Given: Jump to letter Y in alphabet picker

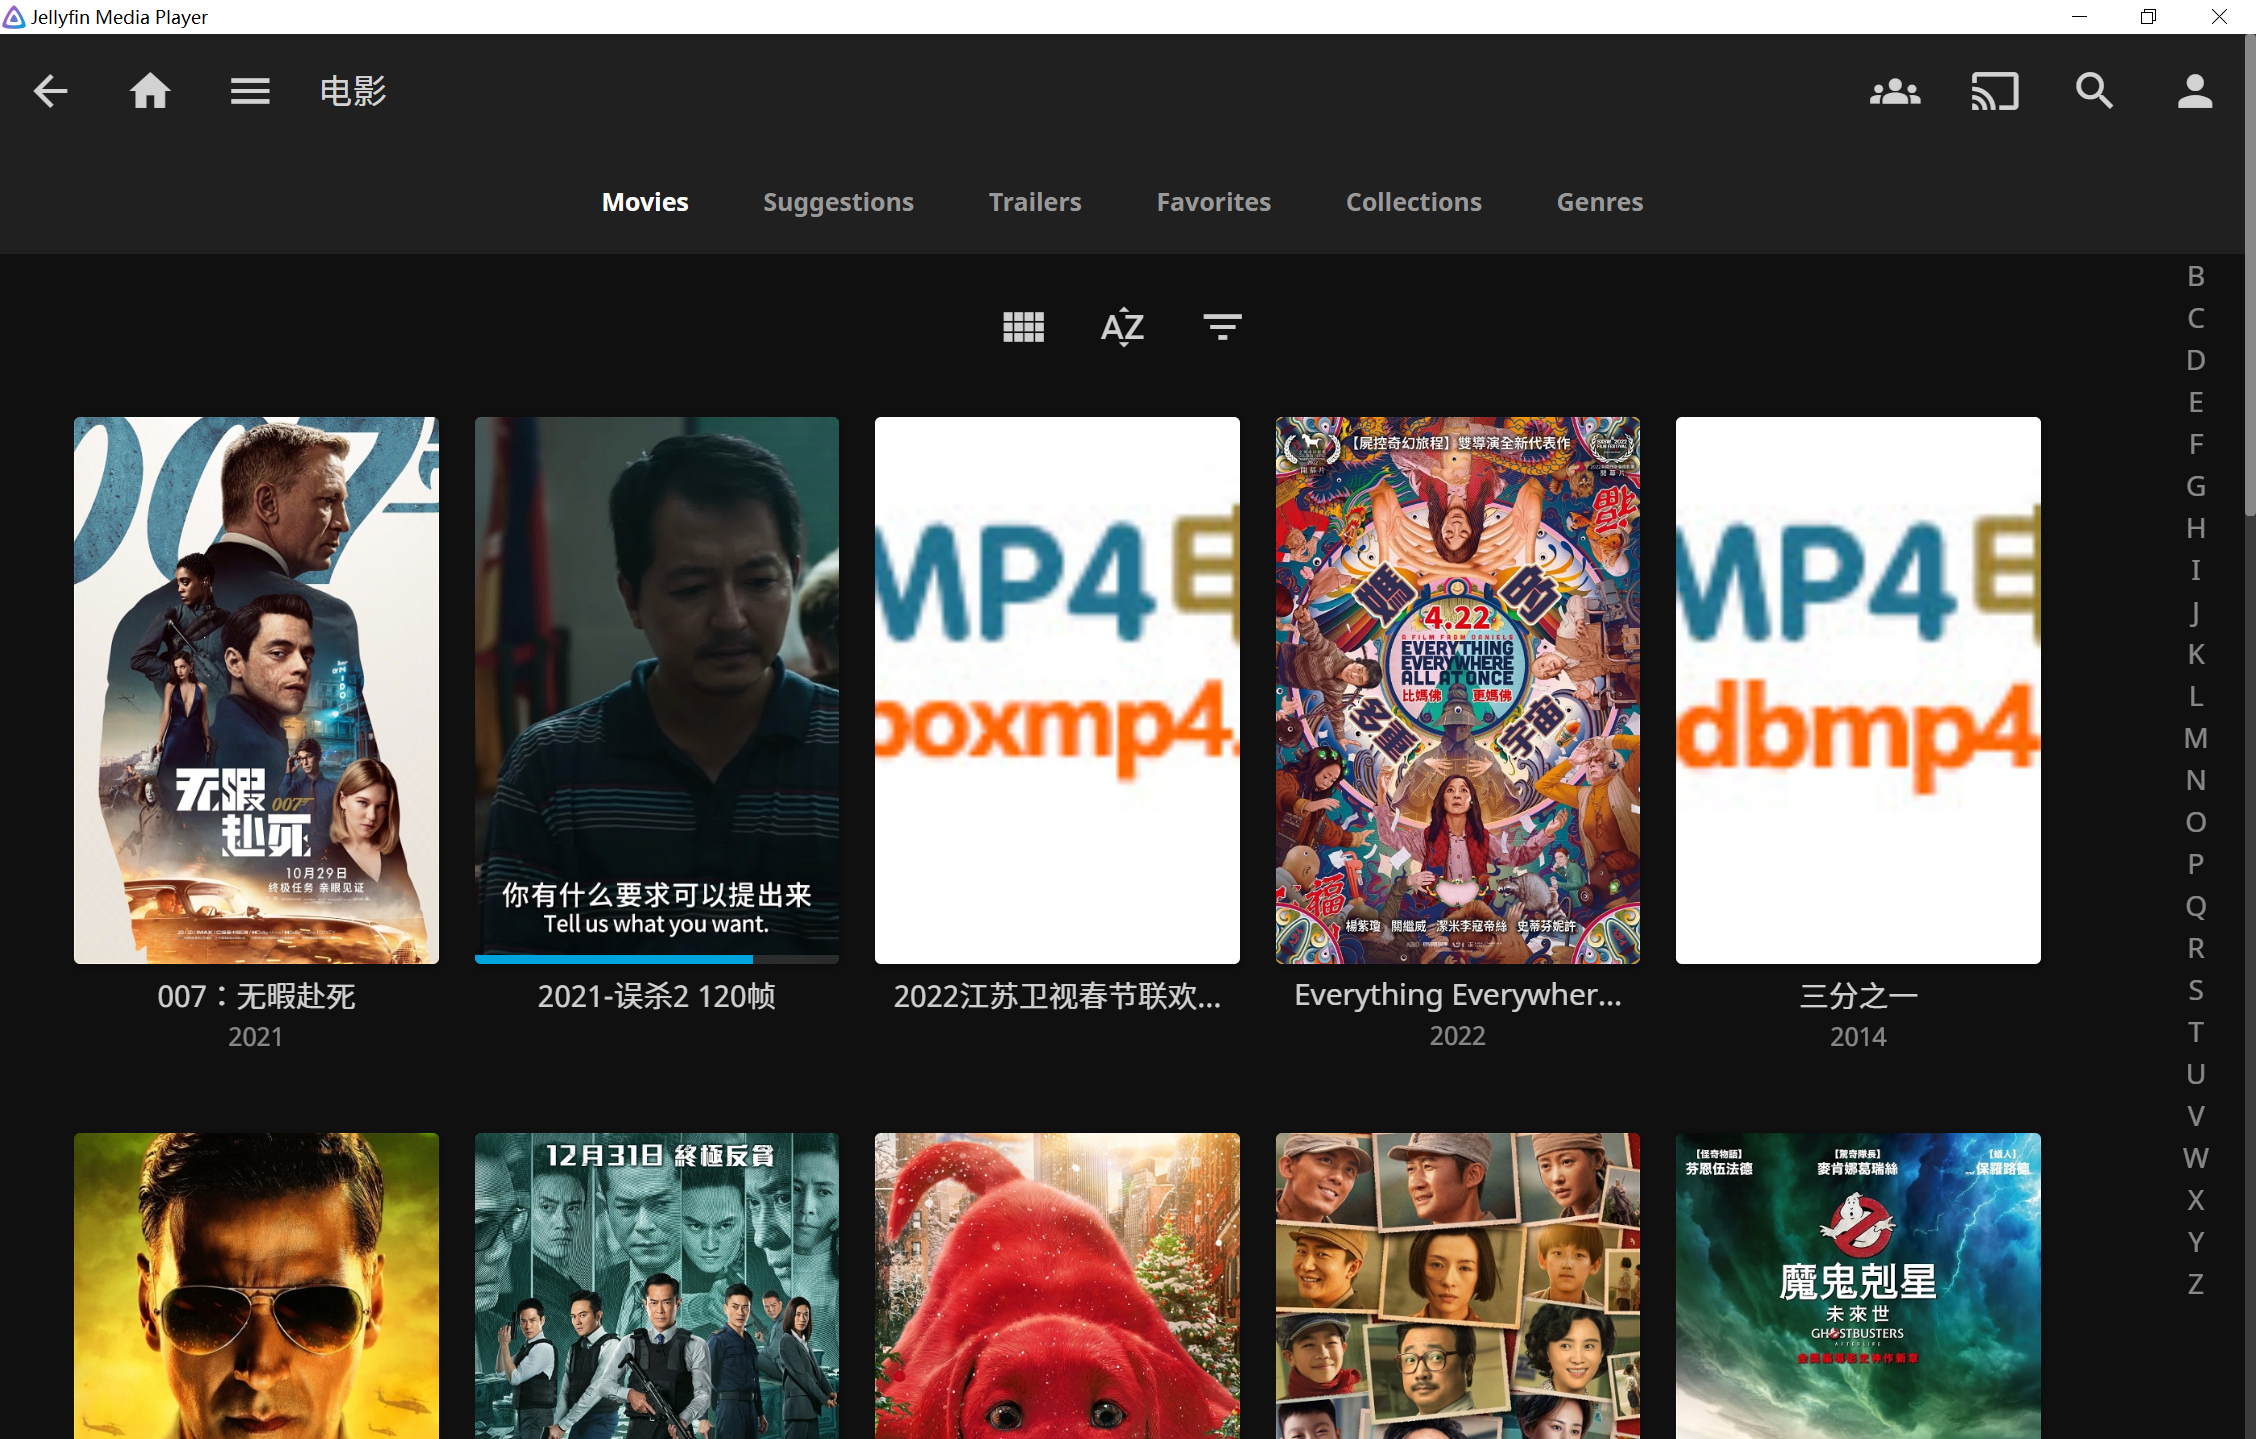Looking at the screenshot, I should (x=2195, y=1242).
